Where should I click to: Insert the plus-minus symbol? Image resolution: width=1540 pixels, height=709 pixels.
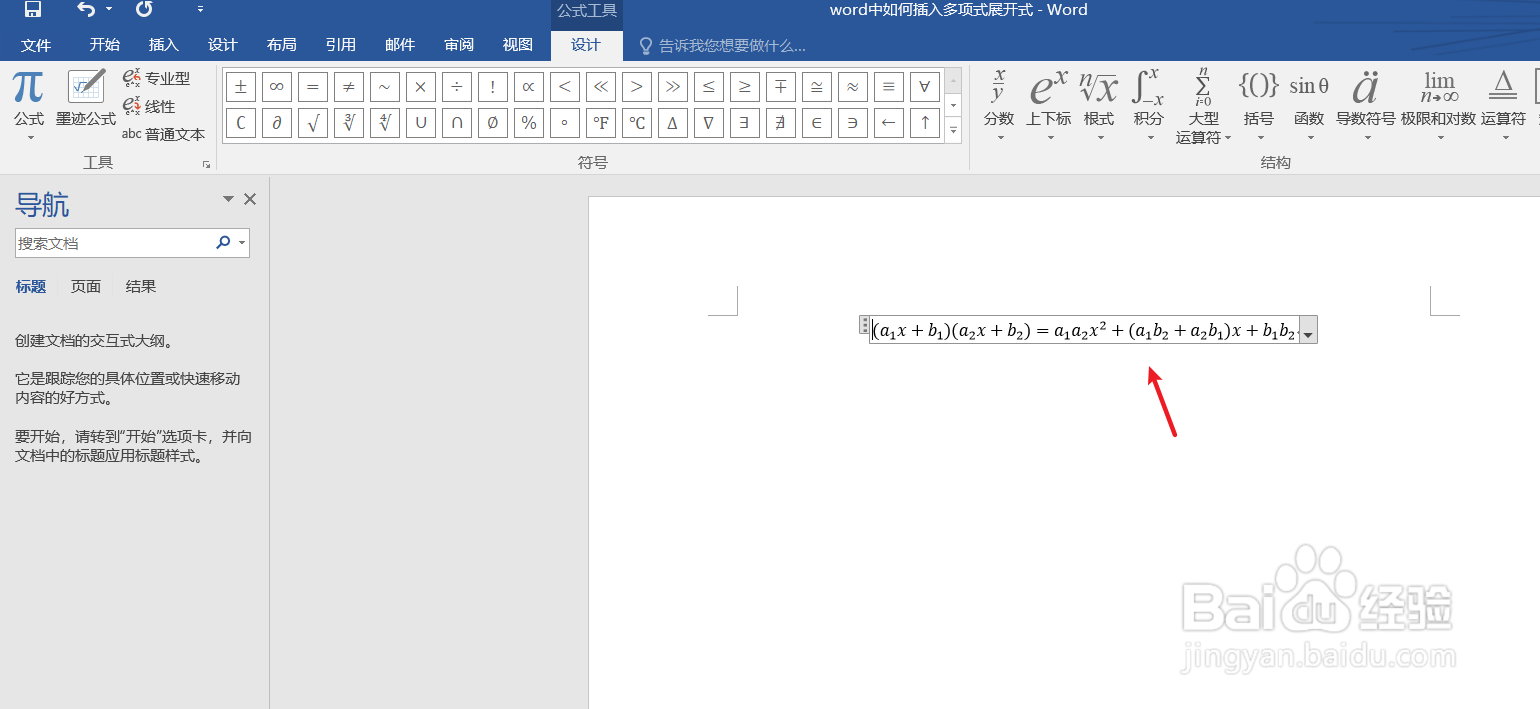[x=241, y=87]
